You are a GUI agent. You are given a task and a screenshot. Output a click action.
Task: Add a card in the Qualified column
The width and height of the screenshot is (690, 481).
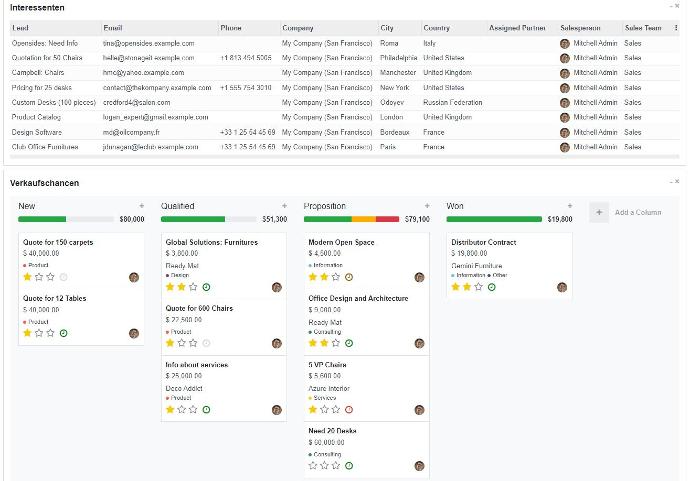click(x=284, y=206)
